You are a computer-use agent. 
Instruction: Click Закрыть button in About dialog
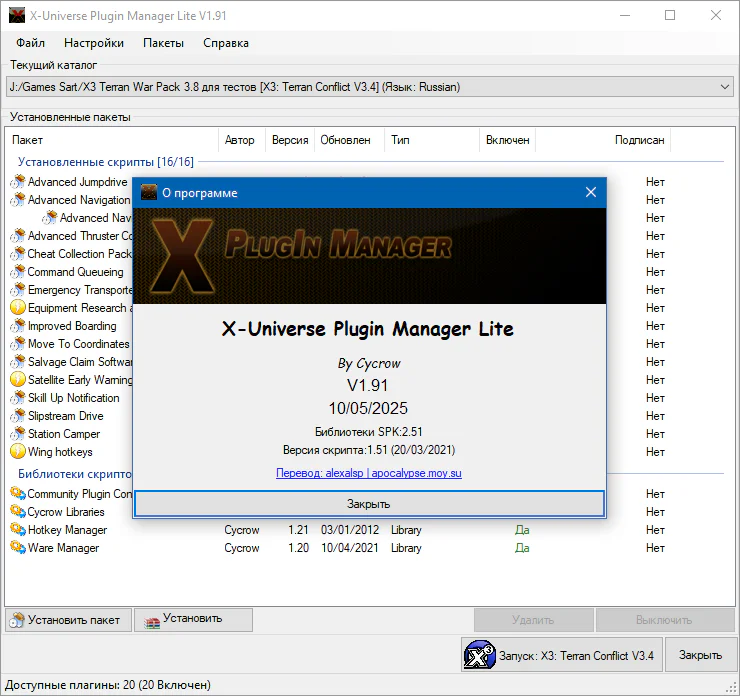[369, 504]
